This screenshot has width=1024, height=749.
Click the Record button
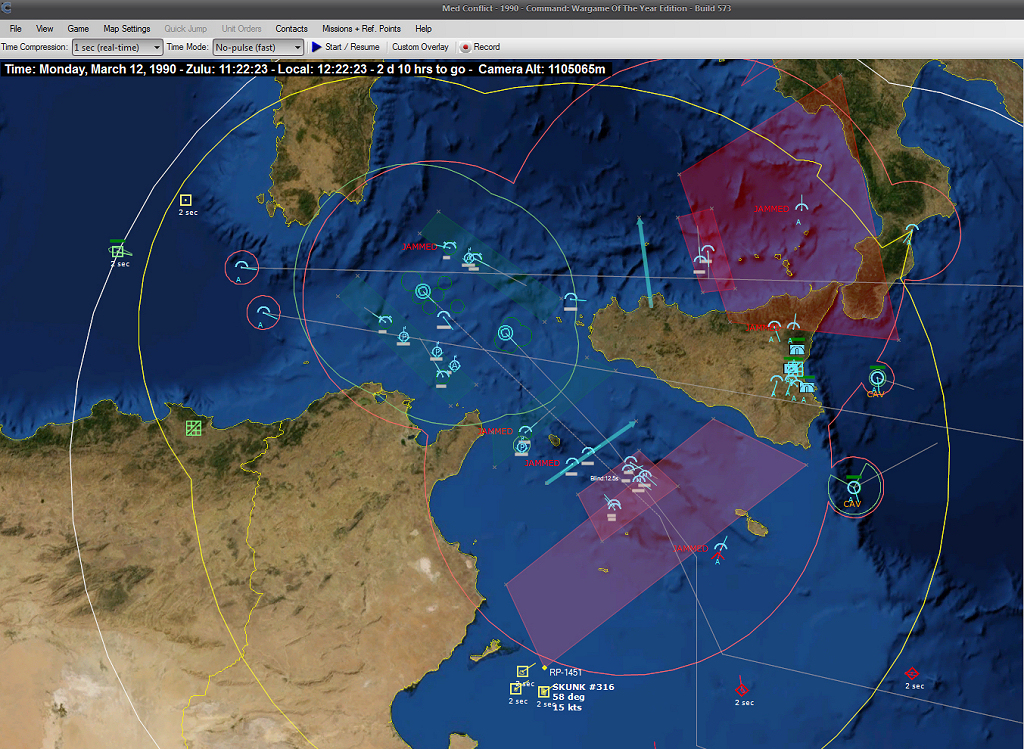(x=480, y=47)
